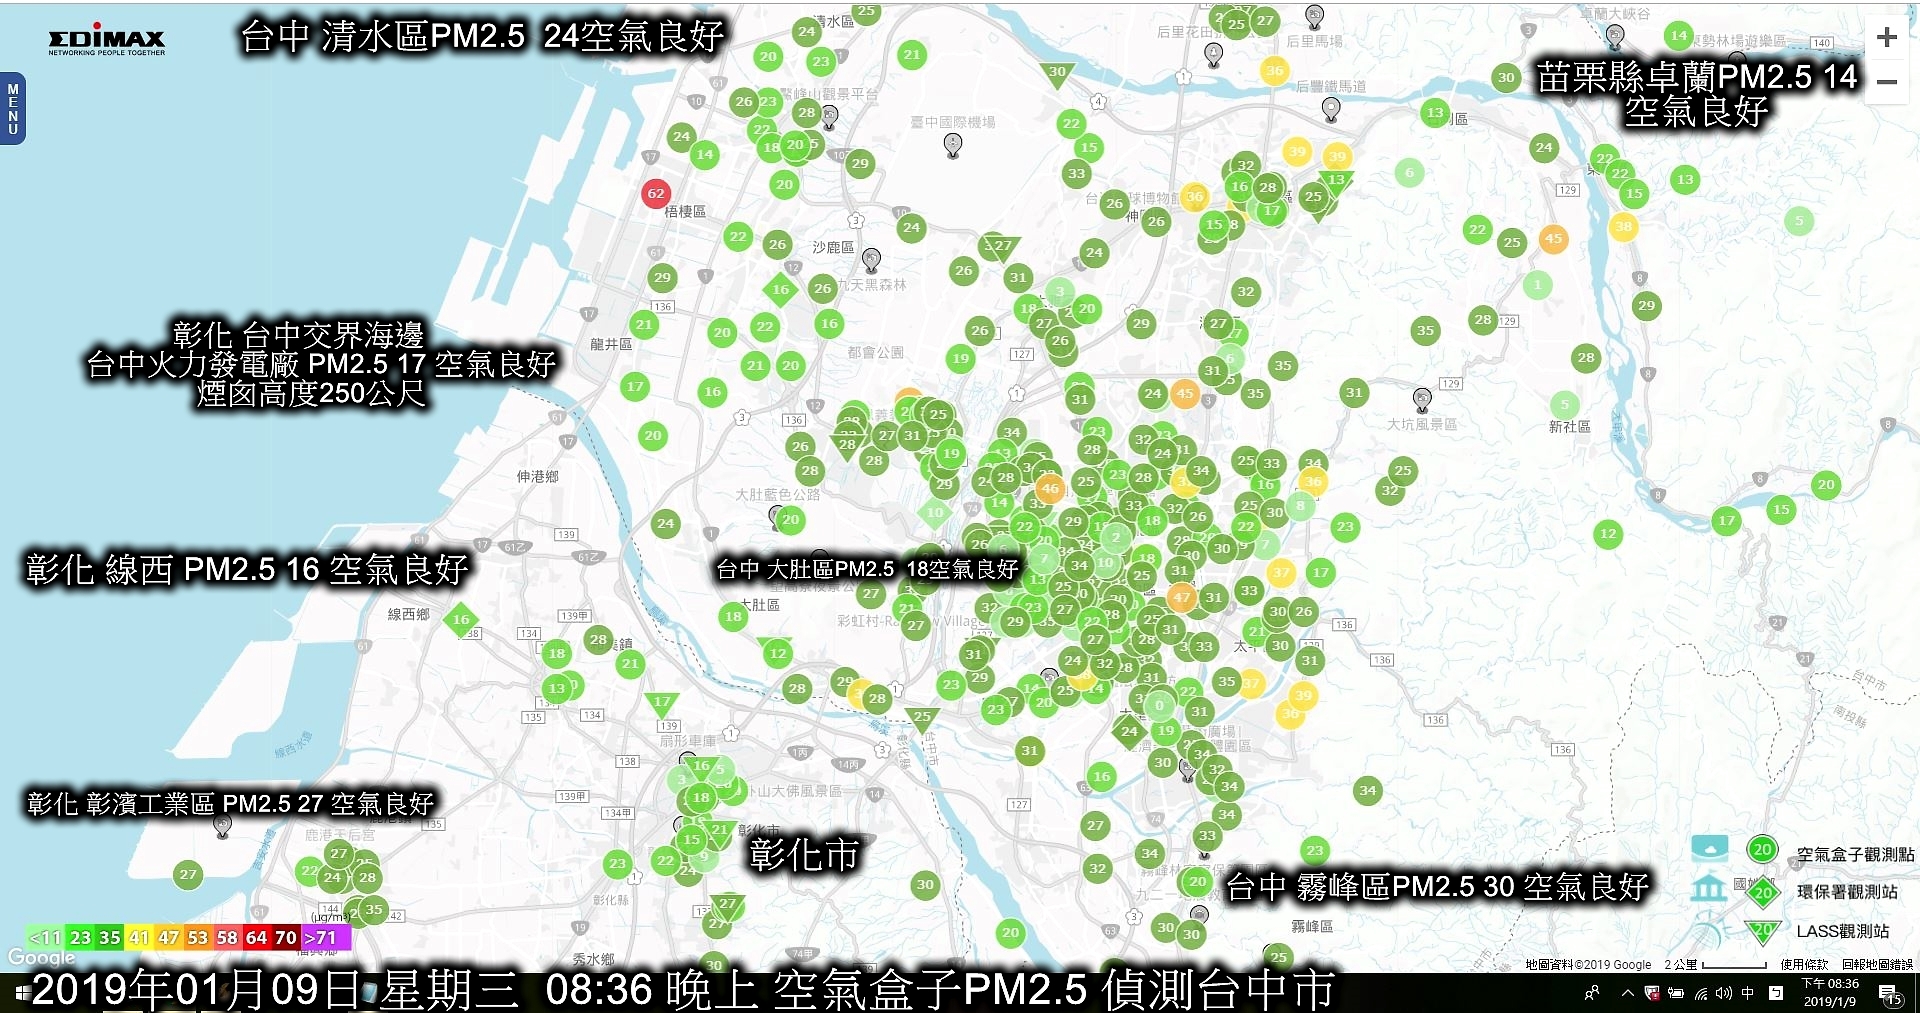The width and height of the screenshot is (1920, 1013).
Task: Open the 使用條款 terms link
Action: (x=1804, y=964)
